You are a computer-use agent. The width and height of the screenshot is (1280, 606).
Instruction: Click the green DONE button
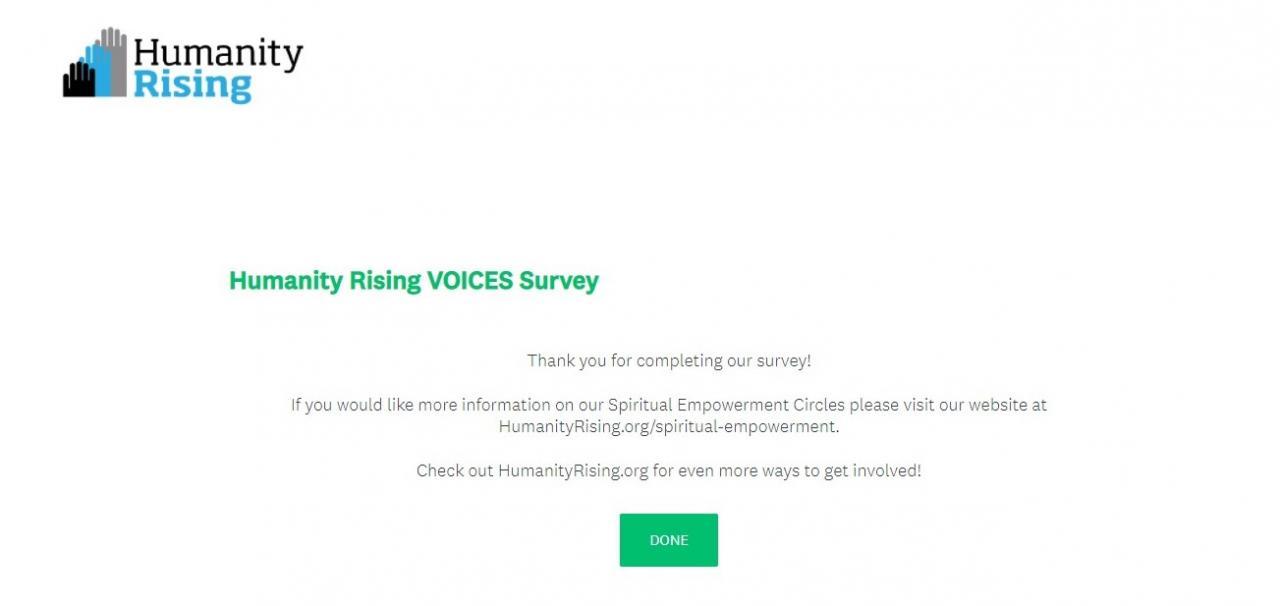[668, 540]
